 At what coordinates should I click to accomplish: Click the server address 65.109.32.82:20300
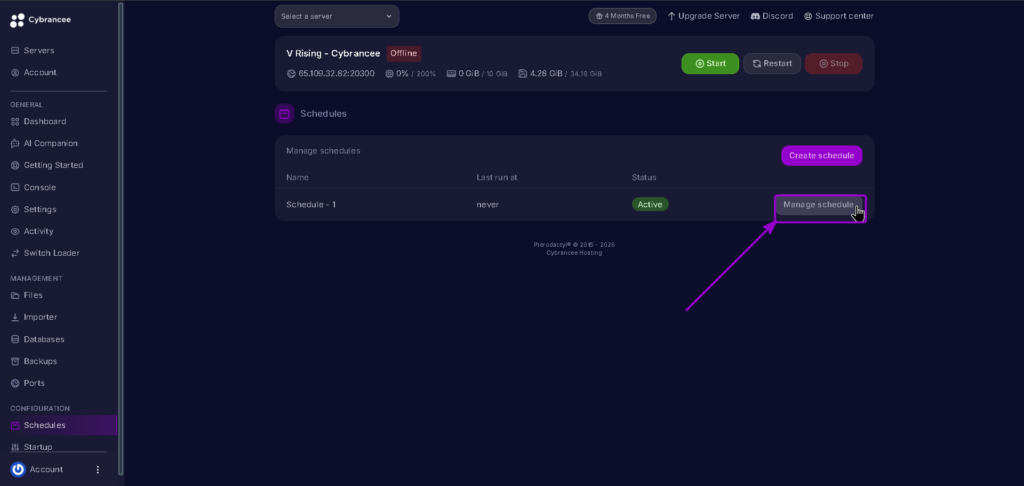point(336,74)
